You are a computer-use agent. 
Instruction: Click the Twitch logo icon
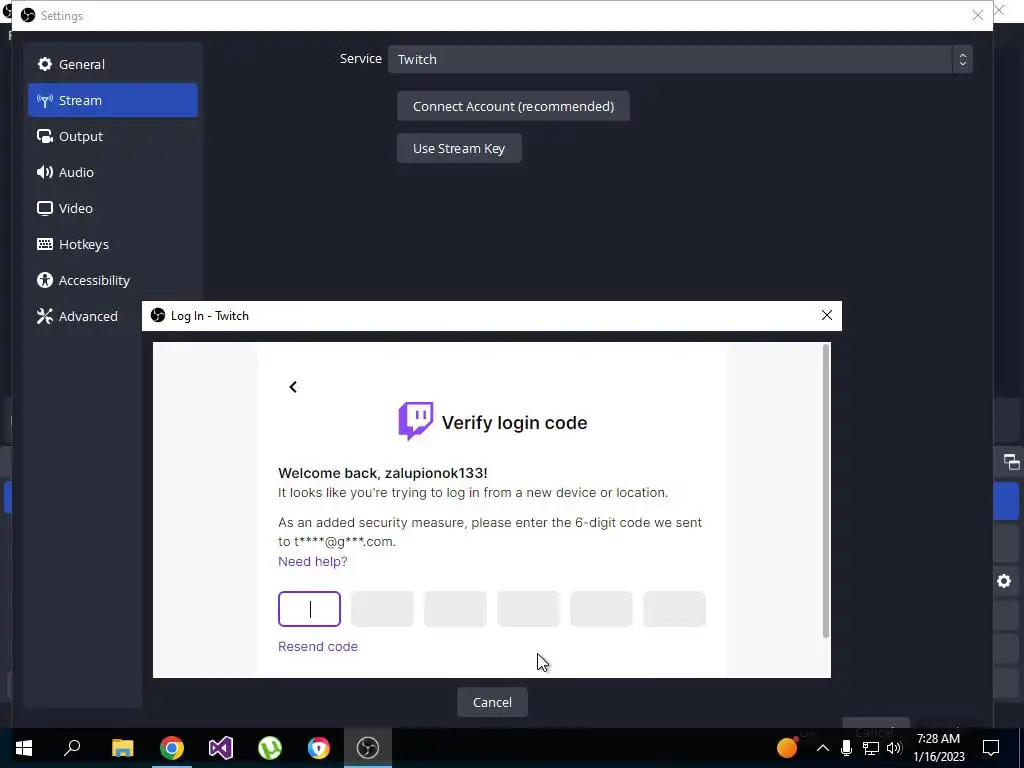(416, 421)
